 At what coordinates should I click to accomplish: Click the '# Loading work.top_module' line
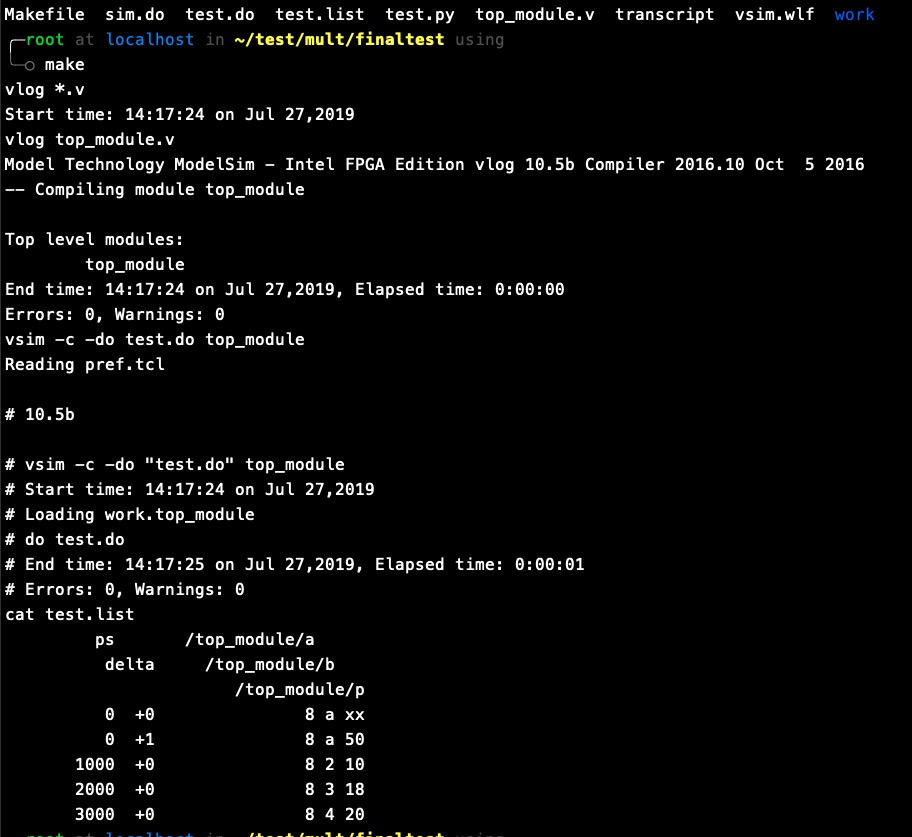tap(129, 515)
